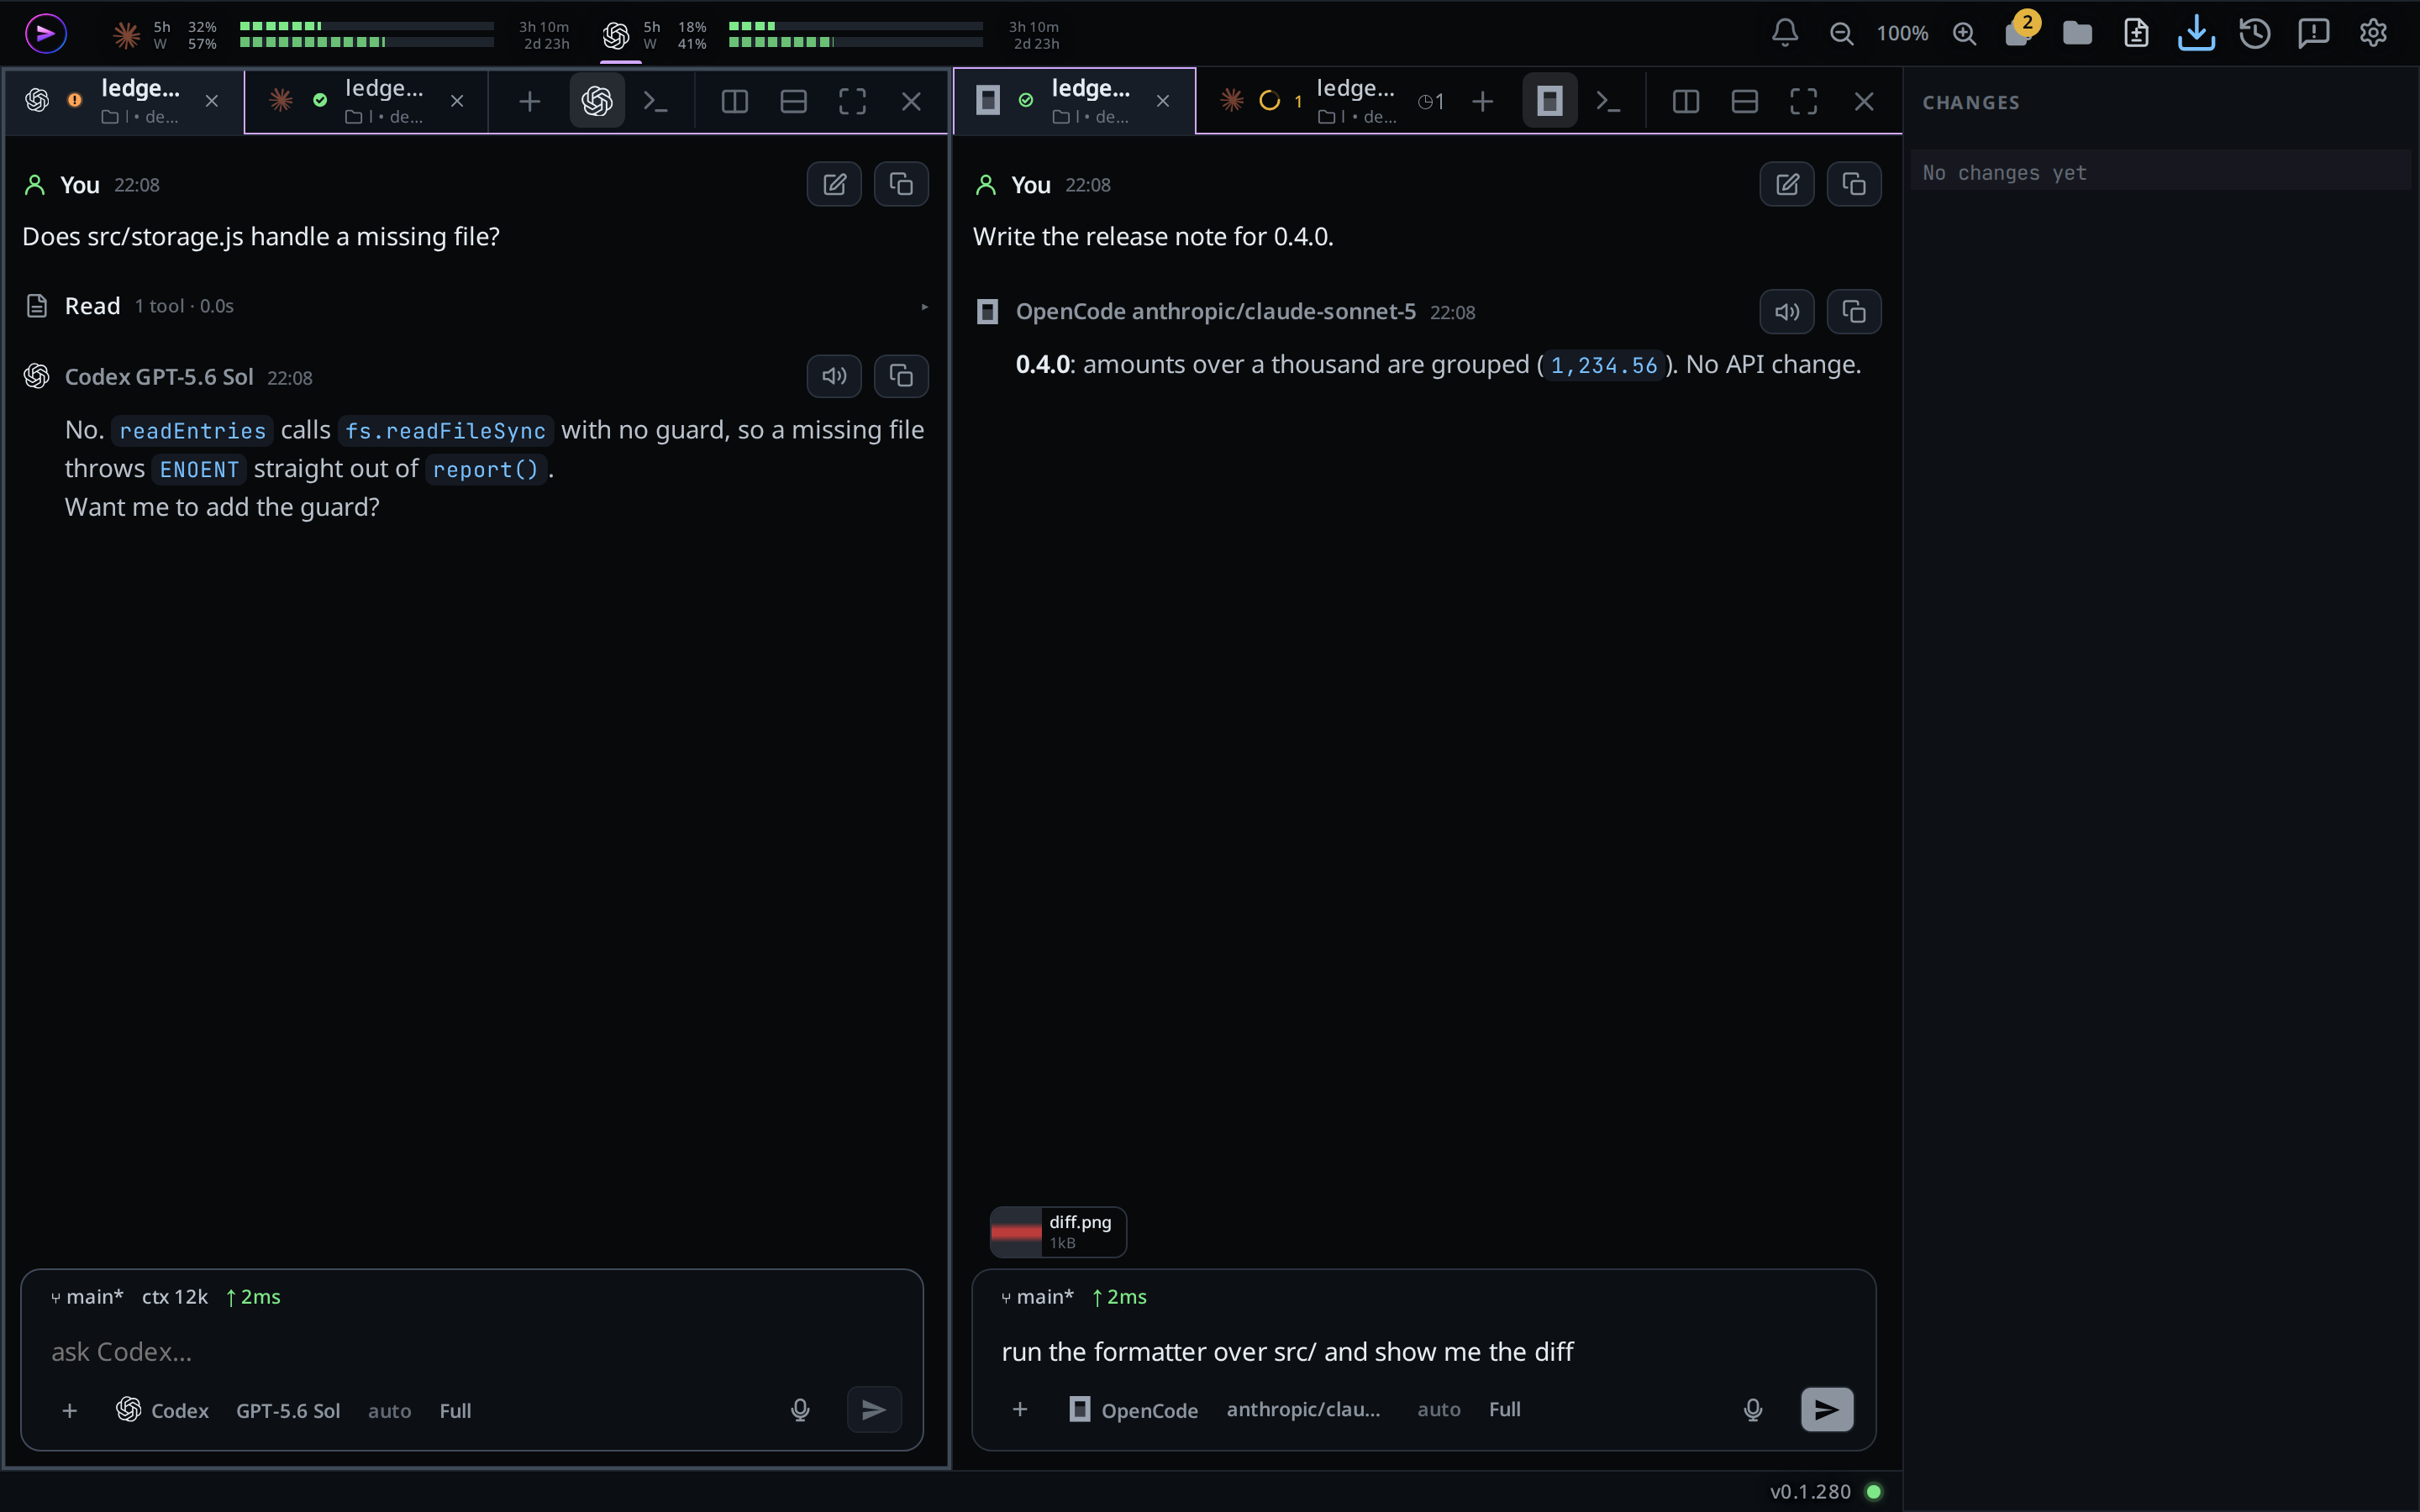Image resolution: width=2420 pixels, height=1512 pixels.
Task: Click the Codex usage progress bars
Action: click(856, 34)
